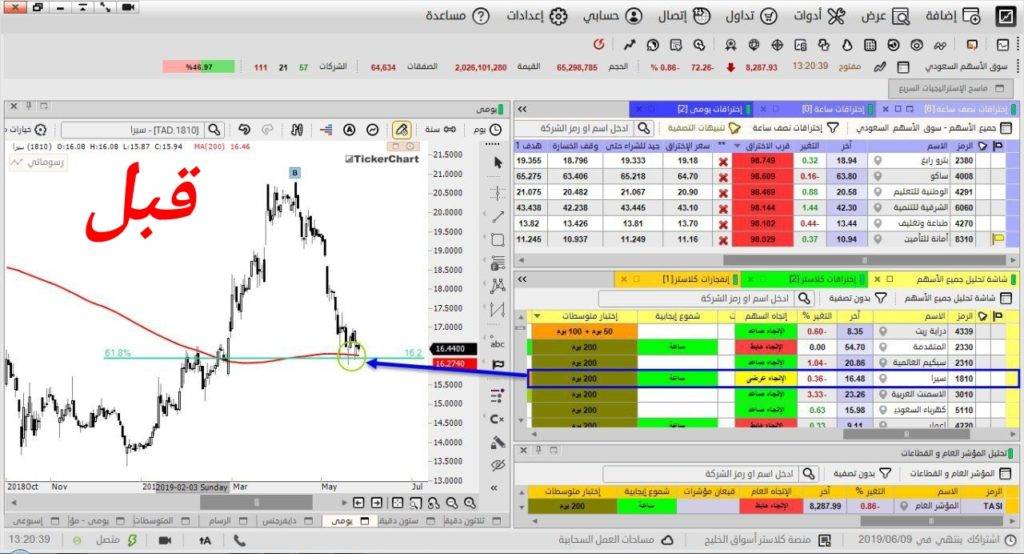1024x554 pixels.
Task: Click the video camera icon in status bar
Action: pyautogui.click(x=165, y=540)
